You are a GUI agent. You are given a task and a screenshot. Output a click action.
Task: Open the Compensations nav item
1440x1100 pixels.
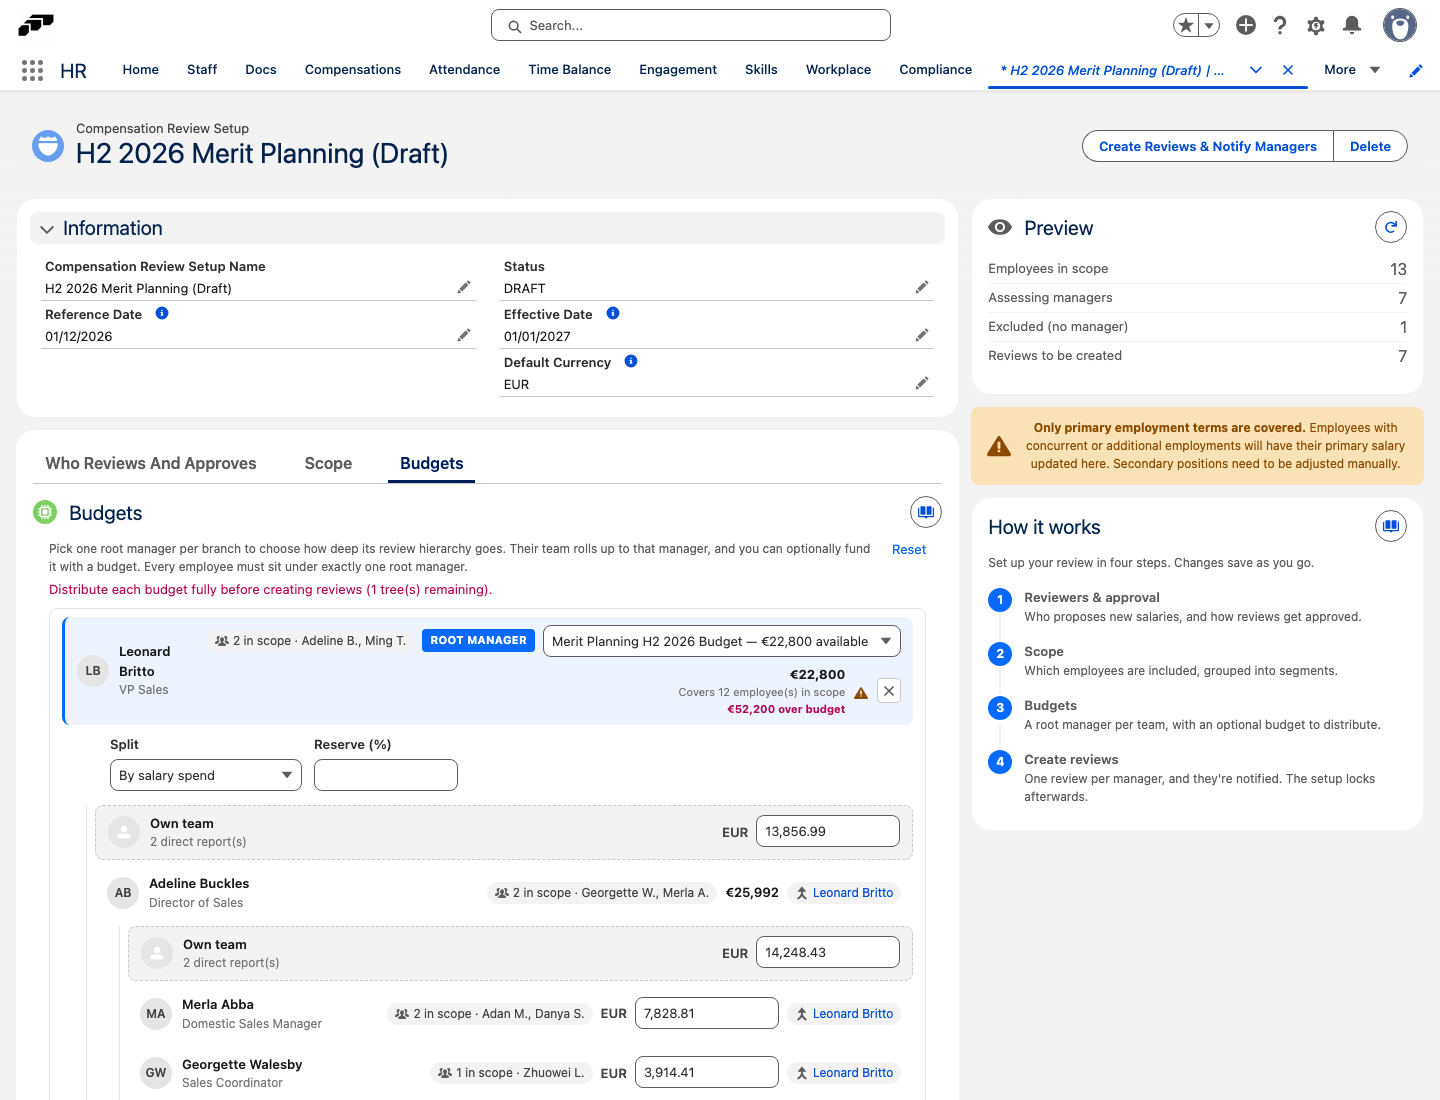(x=353, y=70)
